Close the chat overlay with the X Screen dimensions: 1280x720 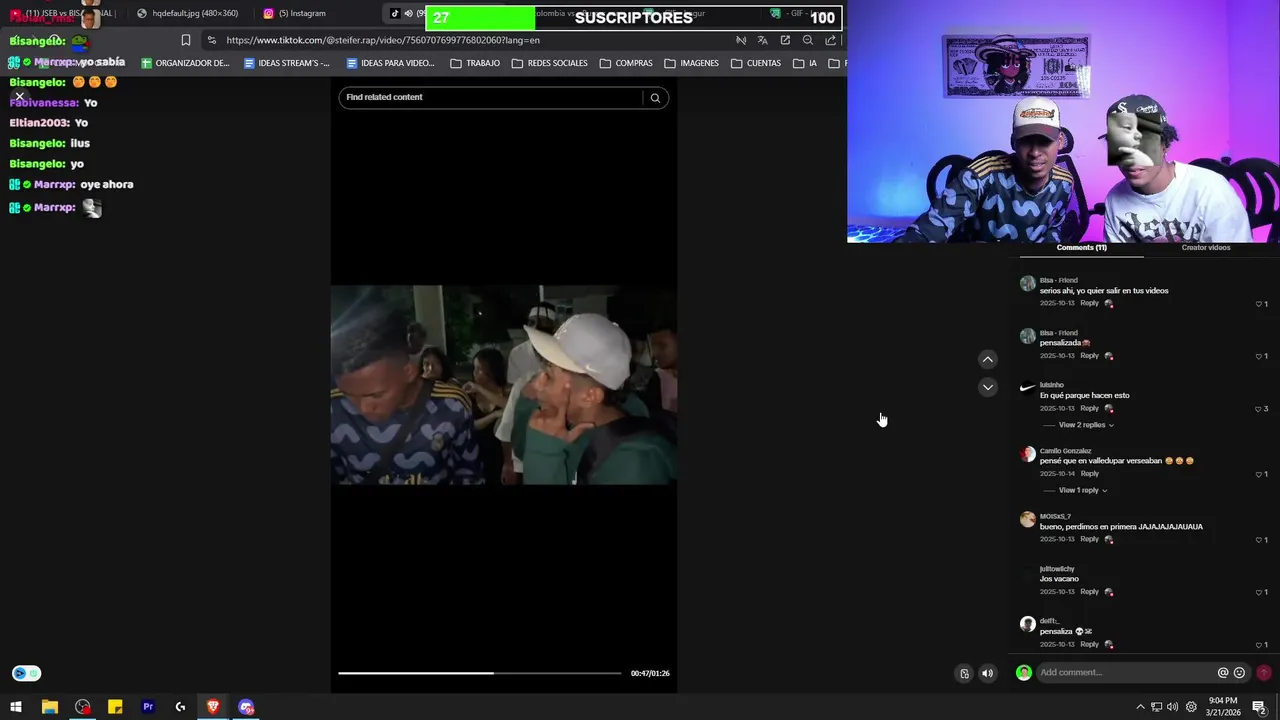click(19, 97)
